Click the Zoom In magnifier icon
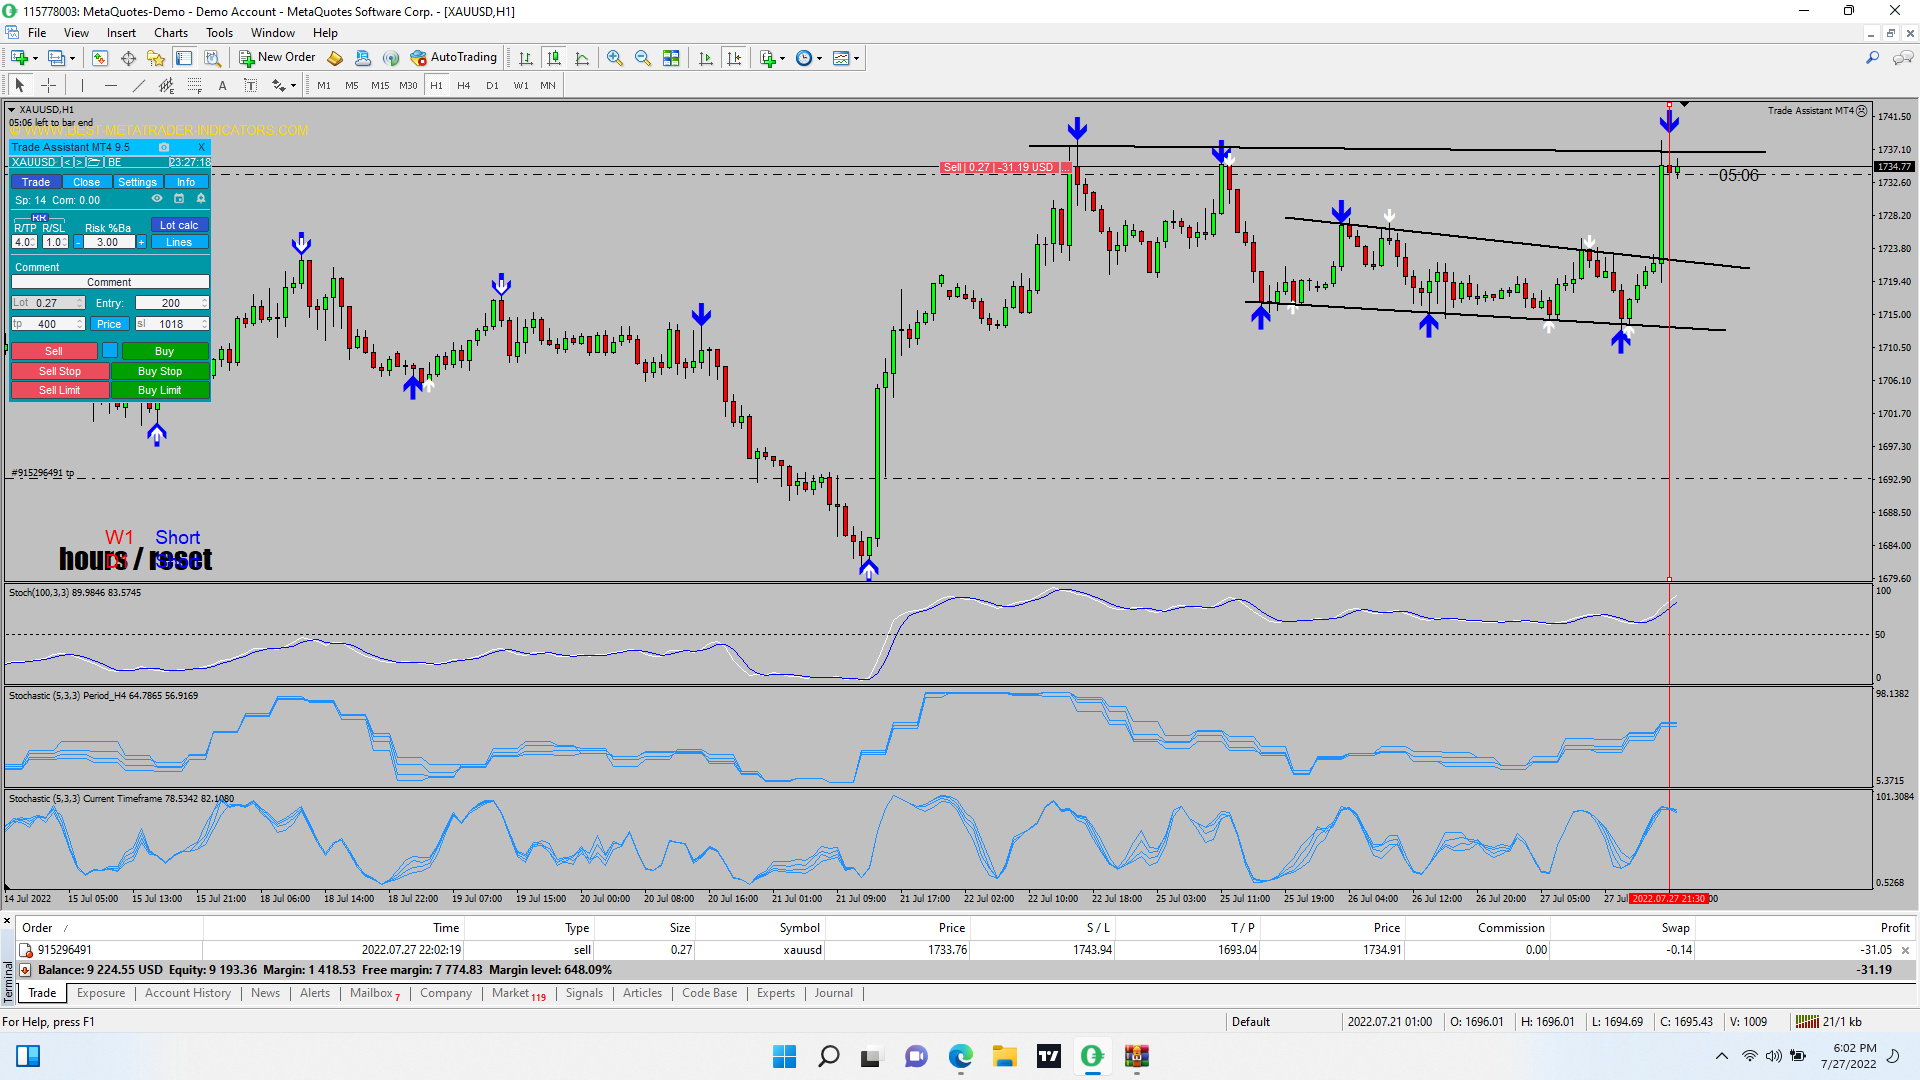This screenshot has width=1920, height=1080. coord(615,58)
